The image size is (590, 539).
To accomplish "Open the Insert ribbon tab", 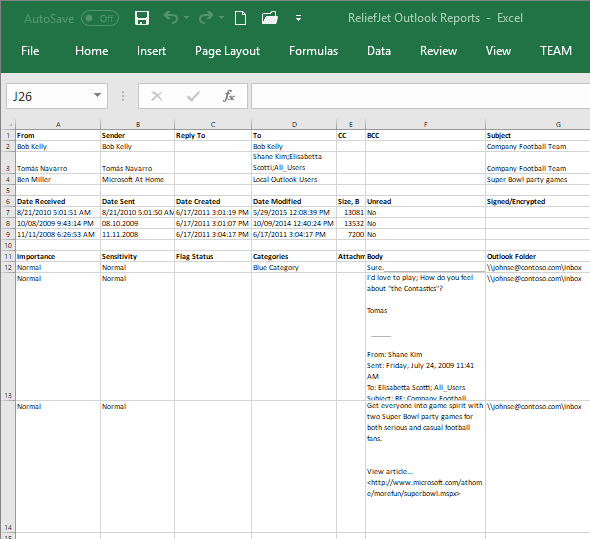I will (x=151, y=51).
